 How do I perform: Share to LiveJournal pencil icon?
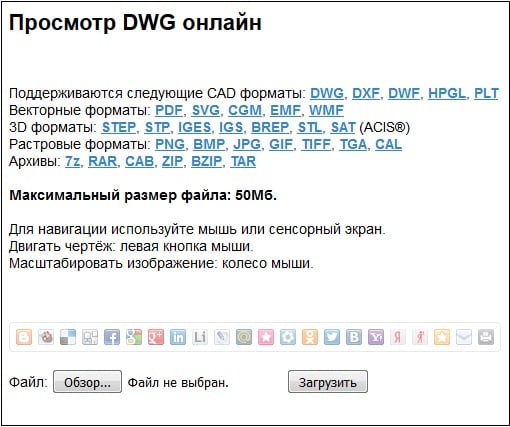click(x=222, y=337)
